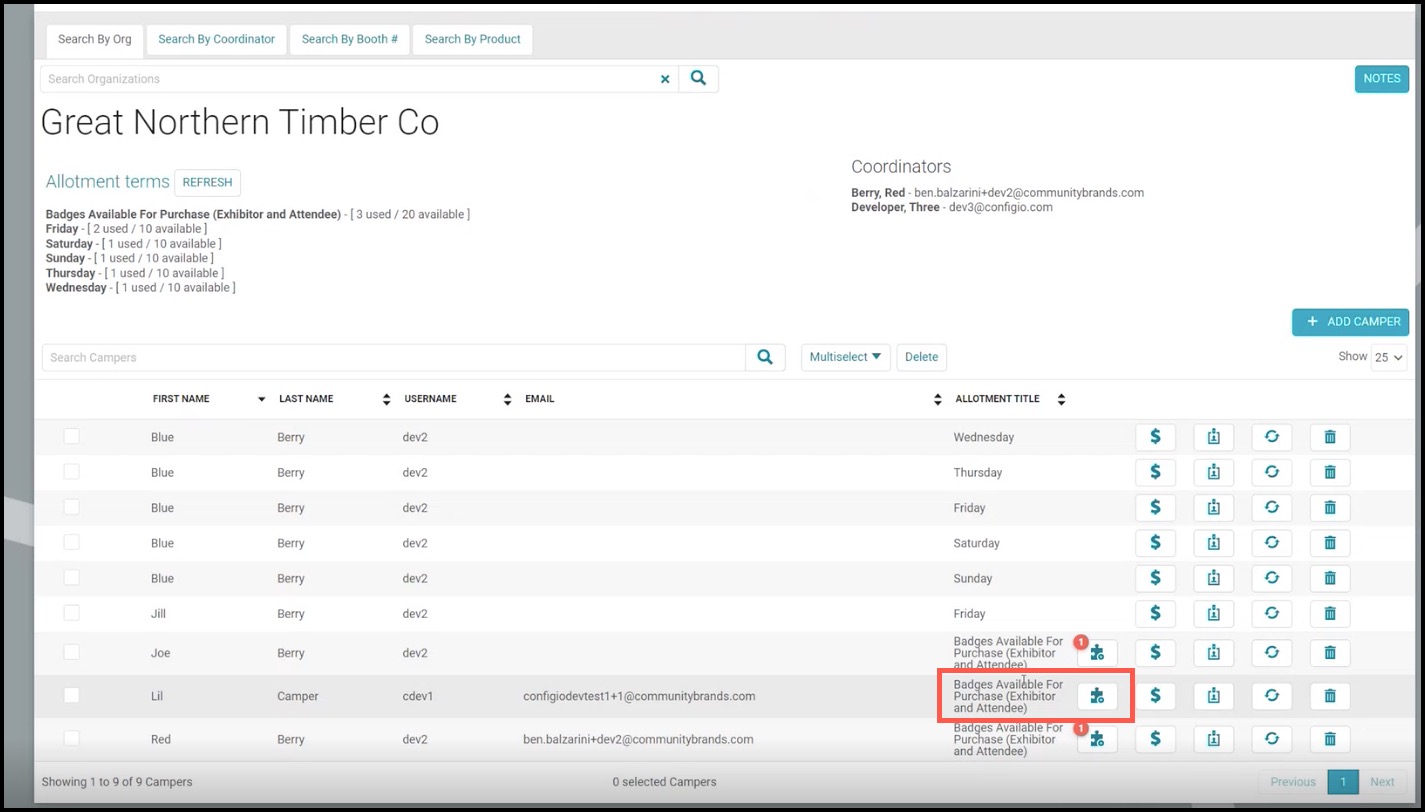This screenshot has height=812, width=1425.
Task: Click into the Search Campers field
Action: (394, 357)
